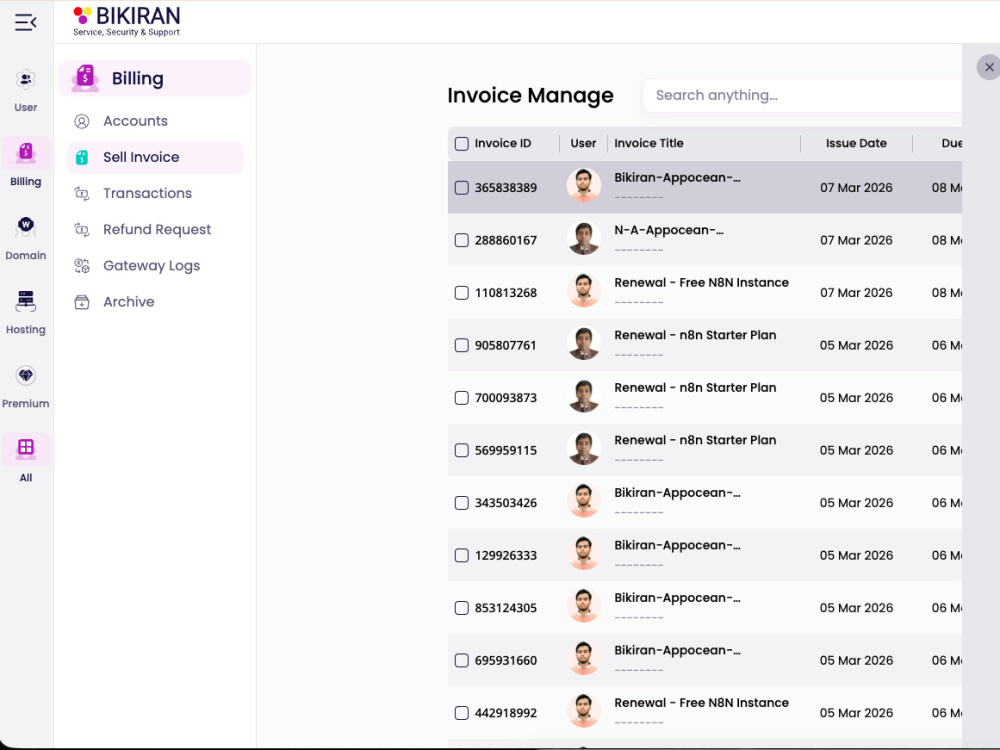Screen dimensions: 1000x750
Task: Open user avatar for invoice 288860167
Action: (x=584, y=238)
